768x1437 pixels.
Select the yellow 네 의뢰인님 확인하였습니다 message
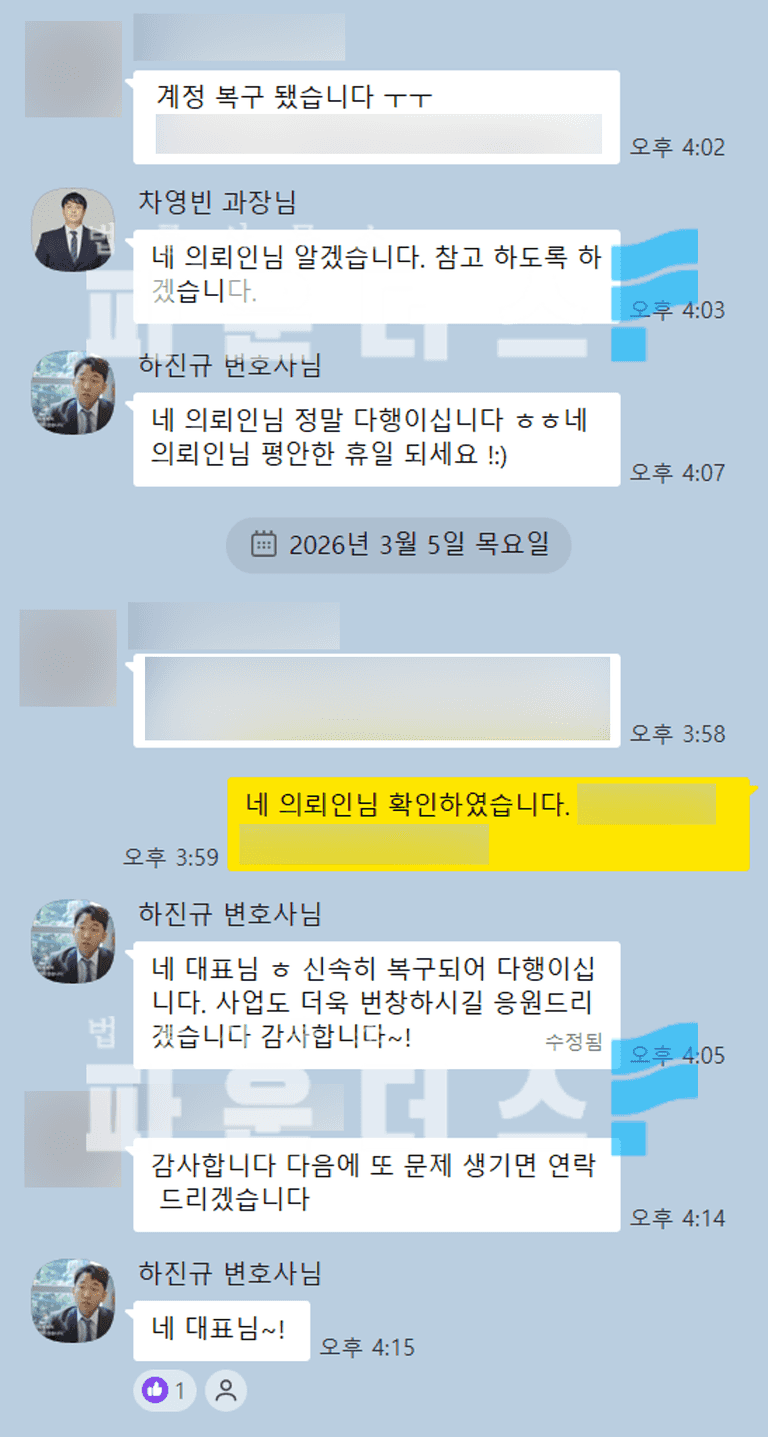[488, 824]
